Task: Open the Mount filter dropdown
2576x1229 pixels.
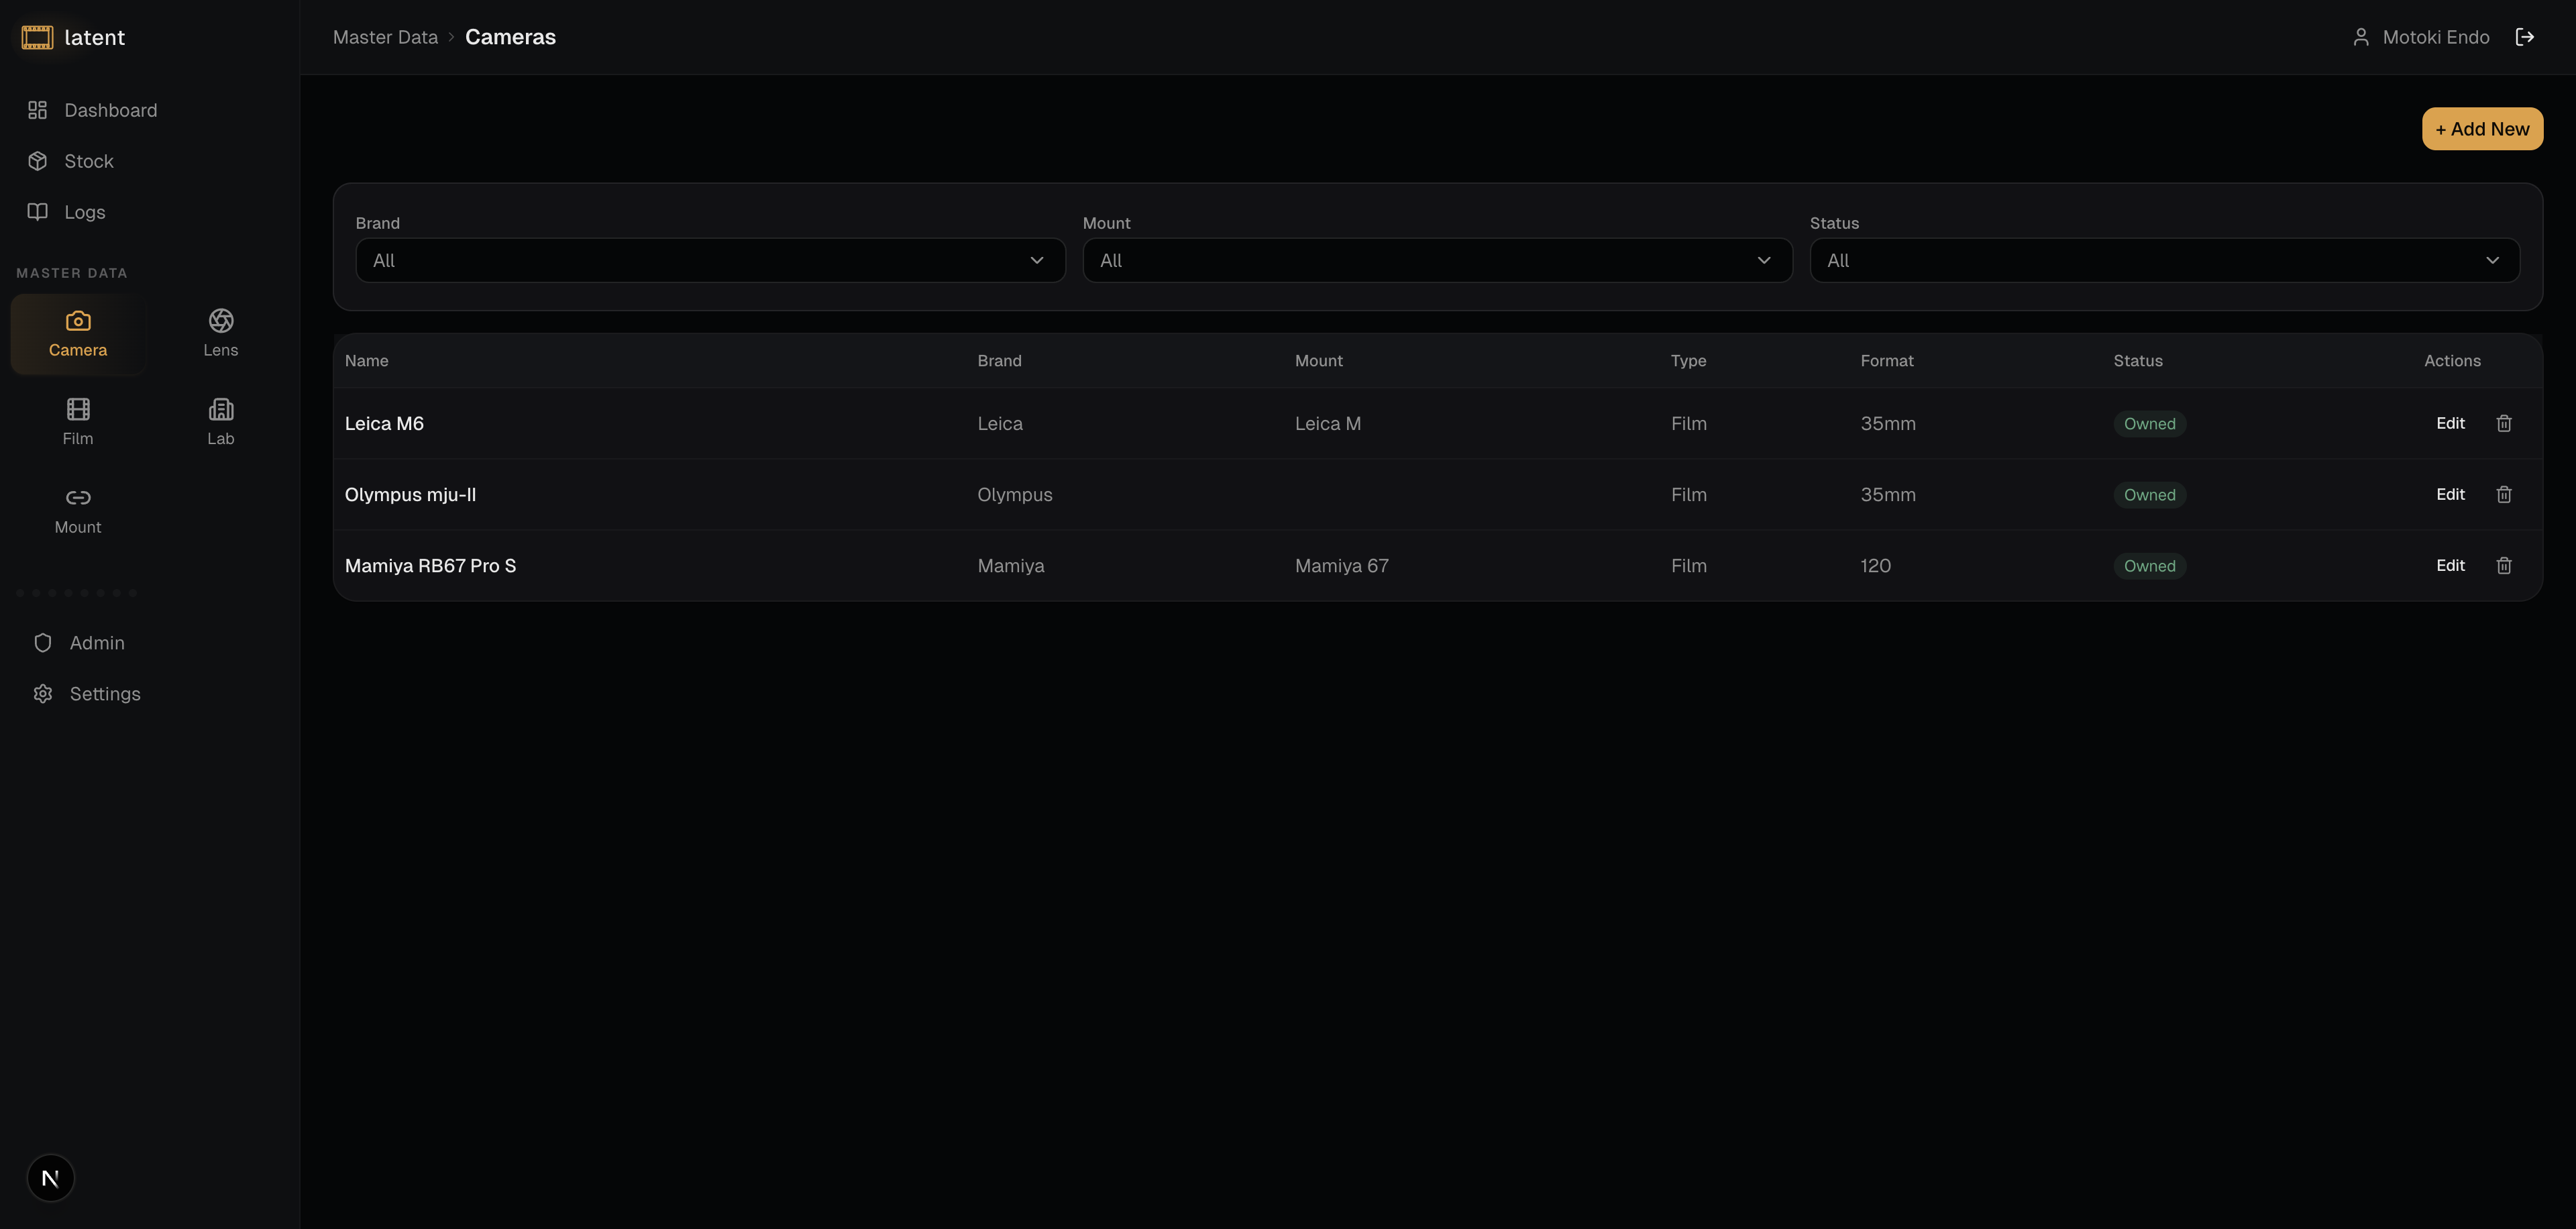Action: point(1437,260)
